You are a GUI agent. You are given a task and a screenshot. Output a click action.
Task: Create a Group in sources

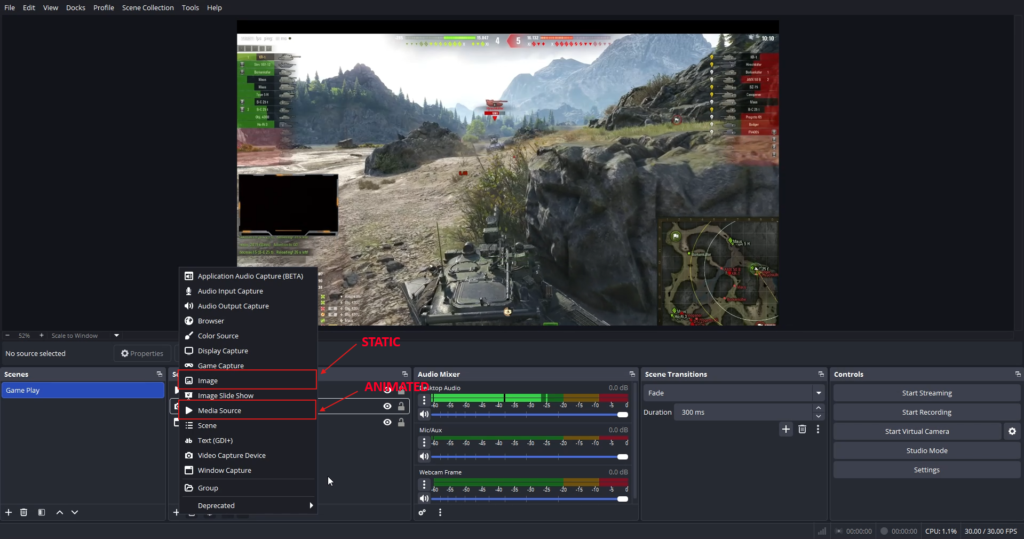click(248, 488)
